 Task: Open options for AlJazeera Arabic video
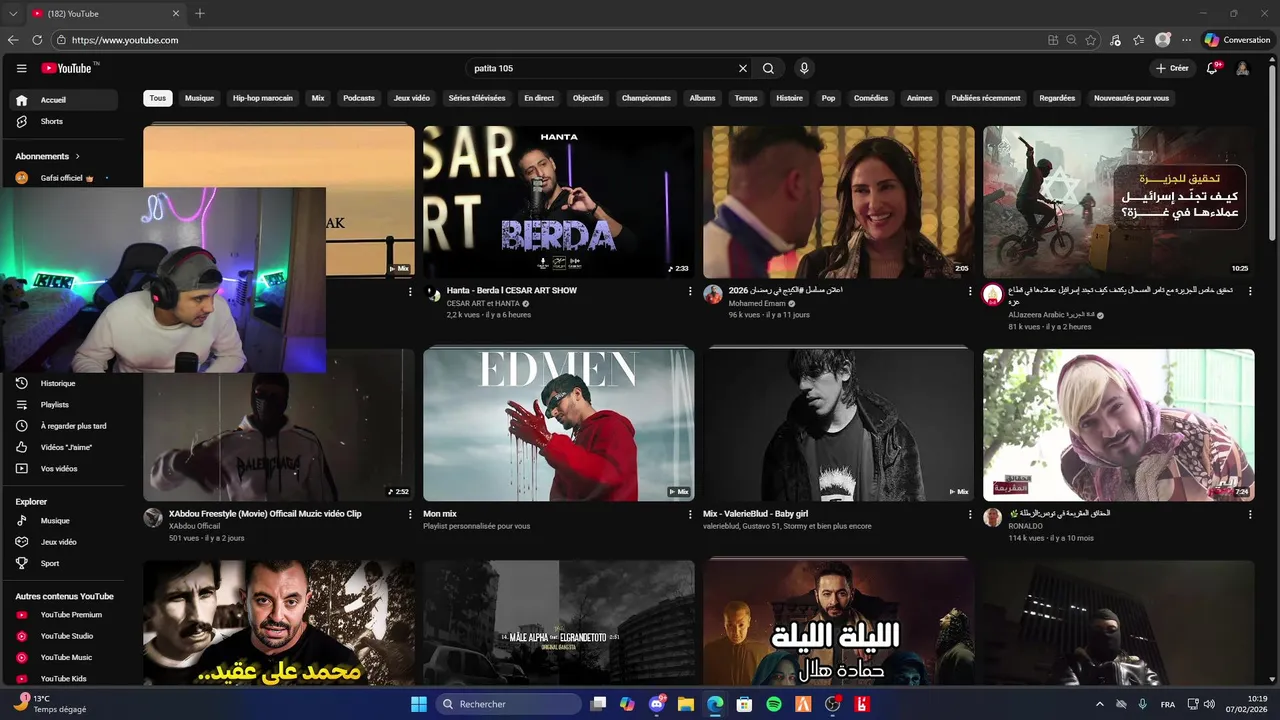coord(1249,291)
